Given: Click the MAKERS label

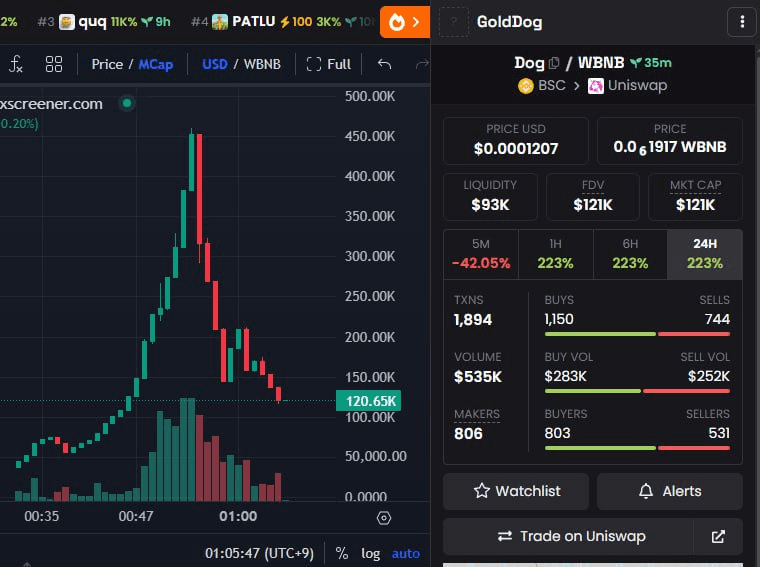Looking at the screenshot, I should 477,414.
